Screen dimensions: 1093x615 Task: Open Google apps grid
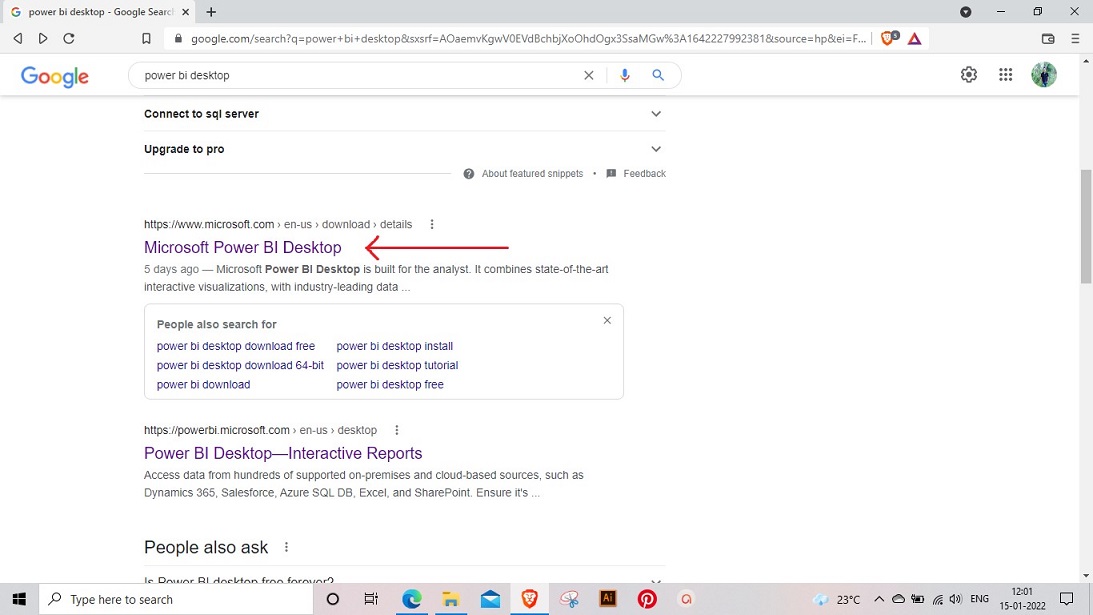[x=1005, y=75]
